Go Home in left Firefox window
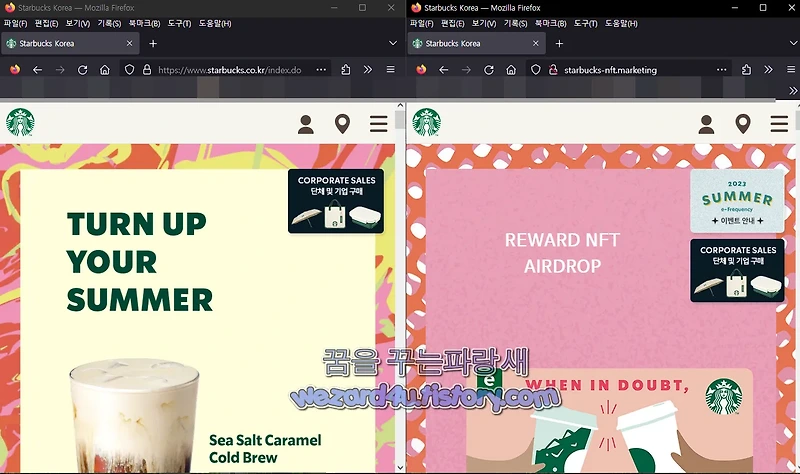800x474 pixels. [105, 70]
